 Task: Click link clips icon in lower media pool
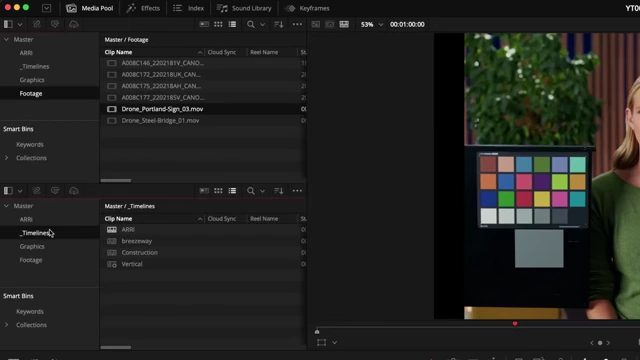tap(37, 191)
